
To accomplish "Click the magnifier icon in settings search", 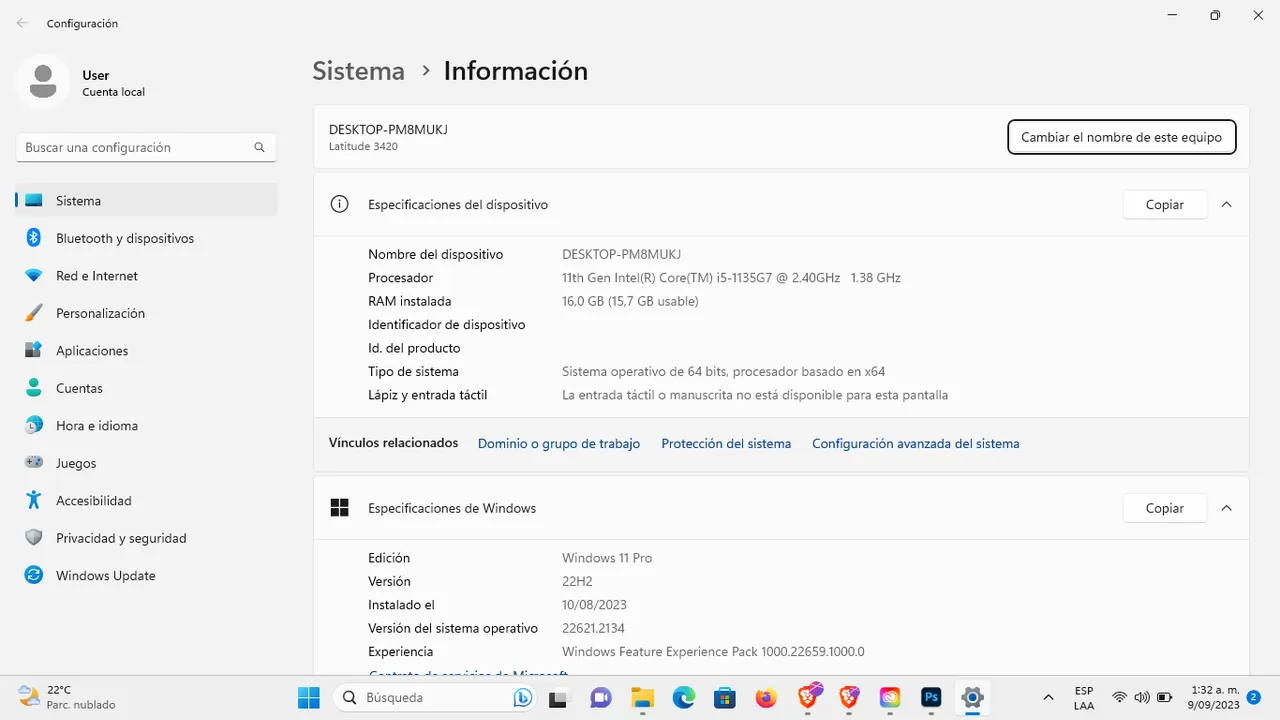I will click(259, 147).
